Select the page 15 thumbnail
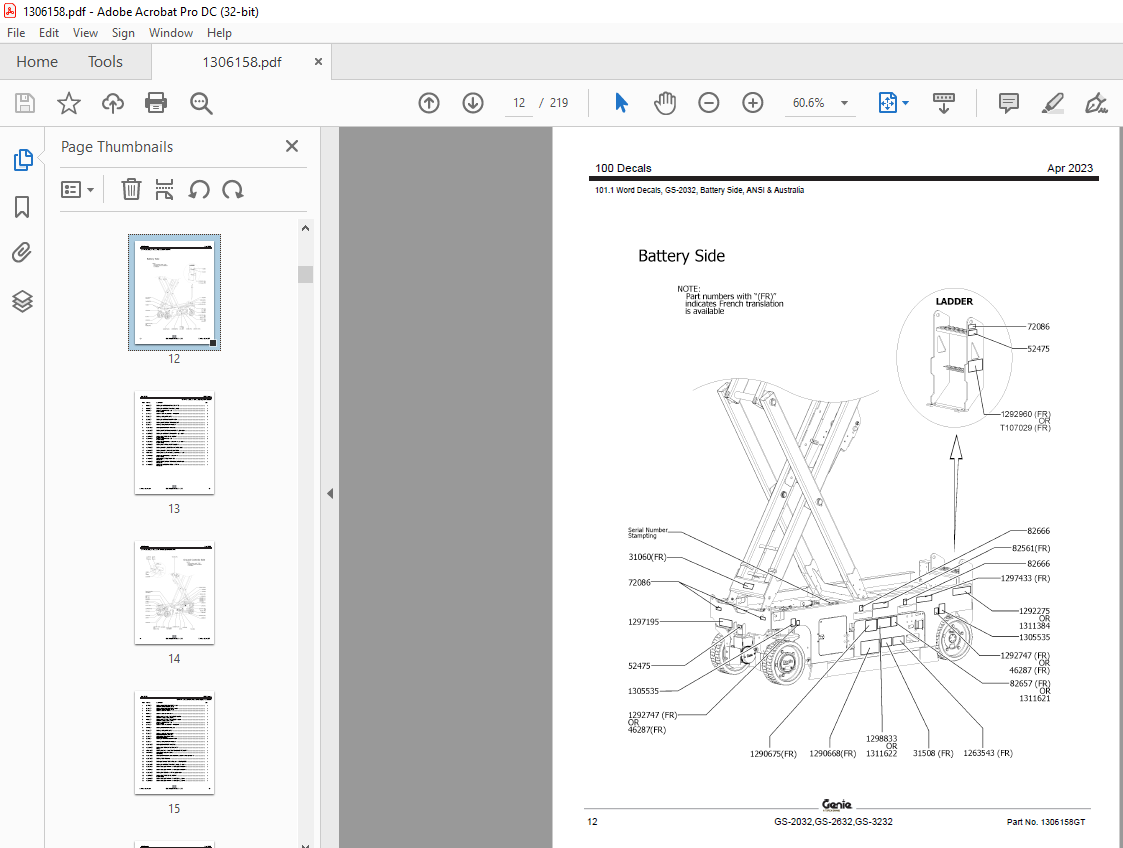Image resolution: width=1123 pixels, height=848 pixels. click(x=174, y=743)
